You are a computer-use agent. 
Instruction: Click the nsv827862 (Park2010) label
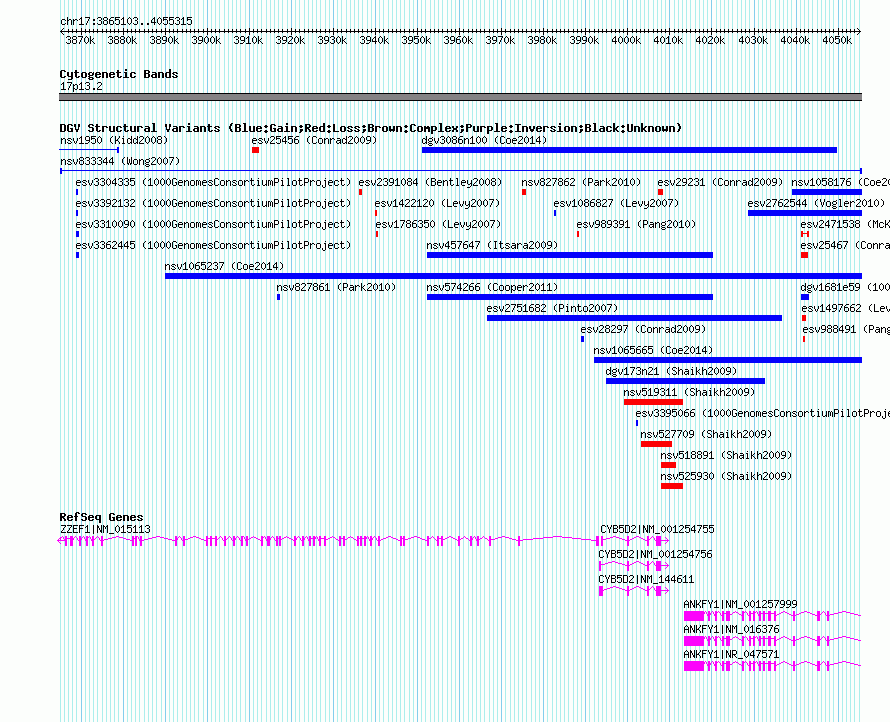click(581, 182)
